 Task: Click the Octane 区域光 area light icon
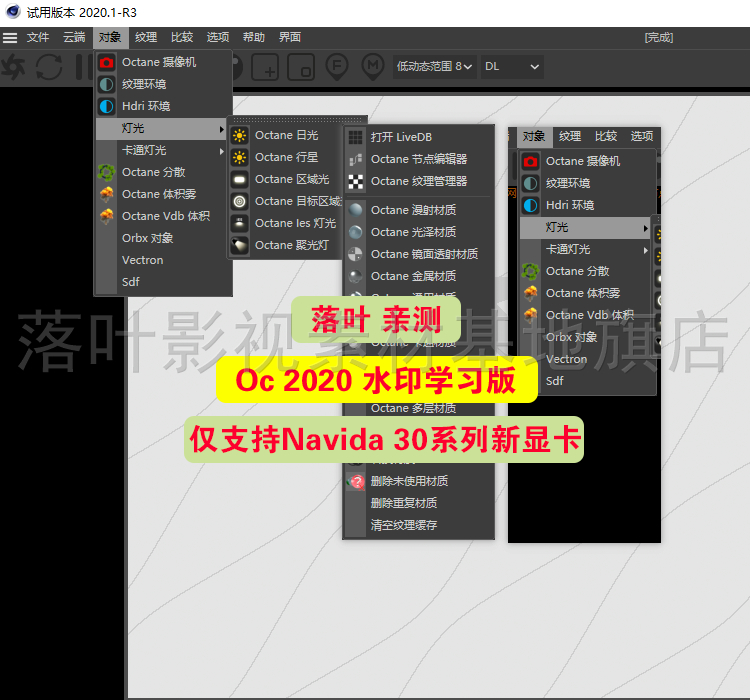pos(240,179)
